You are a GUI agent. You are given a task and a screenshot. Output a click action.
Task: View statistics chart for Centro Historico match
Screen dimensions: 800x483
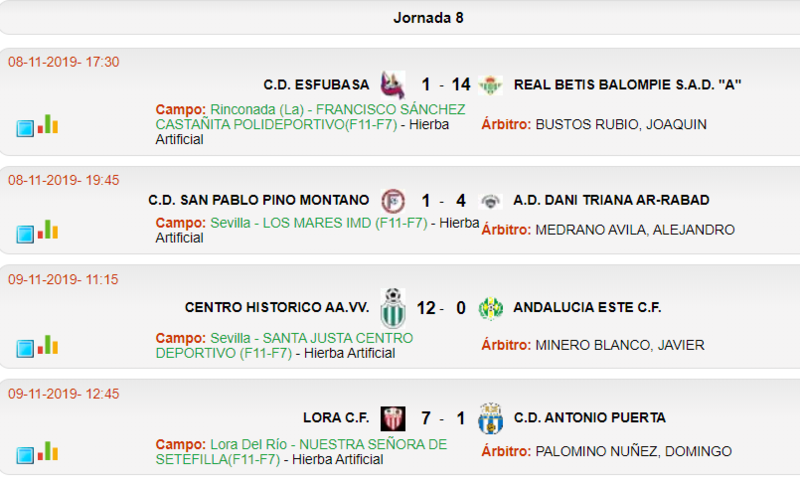click(48, 345)
